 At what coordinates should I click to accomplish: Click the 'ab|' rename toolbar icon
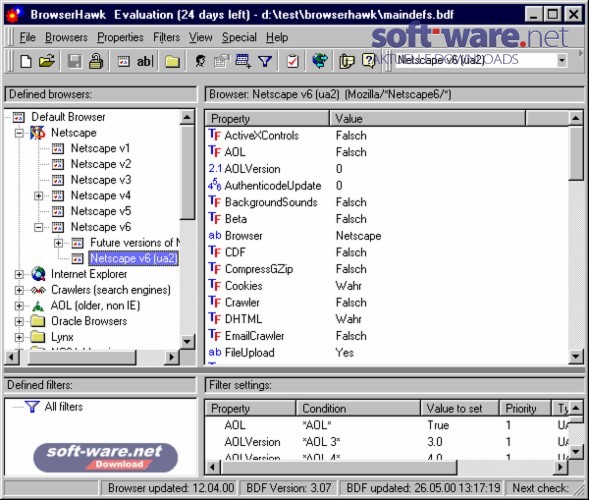point(145,61)
